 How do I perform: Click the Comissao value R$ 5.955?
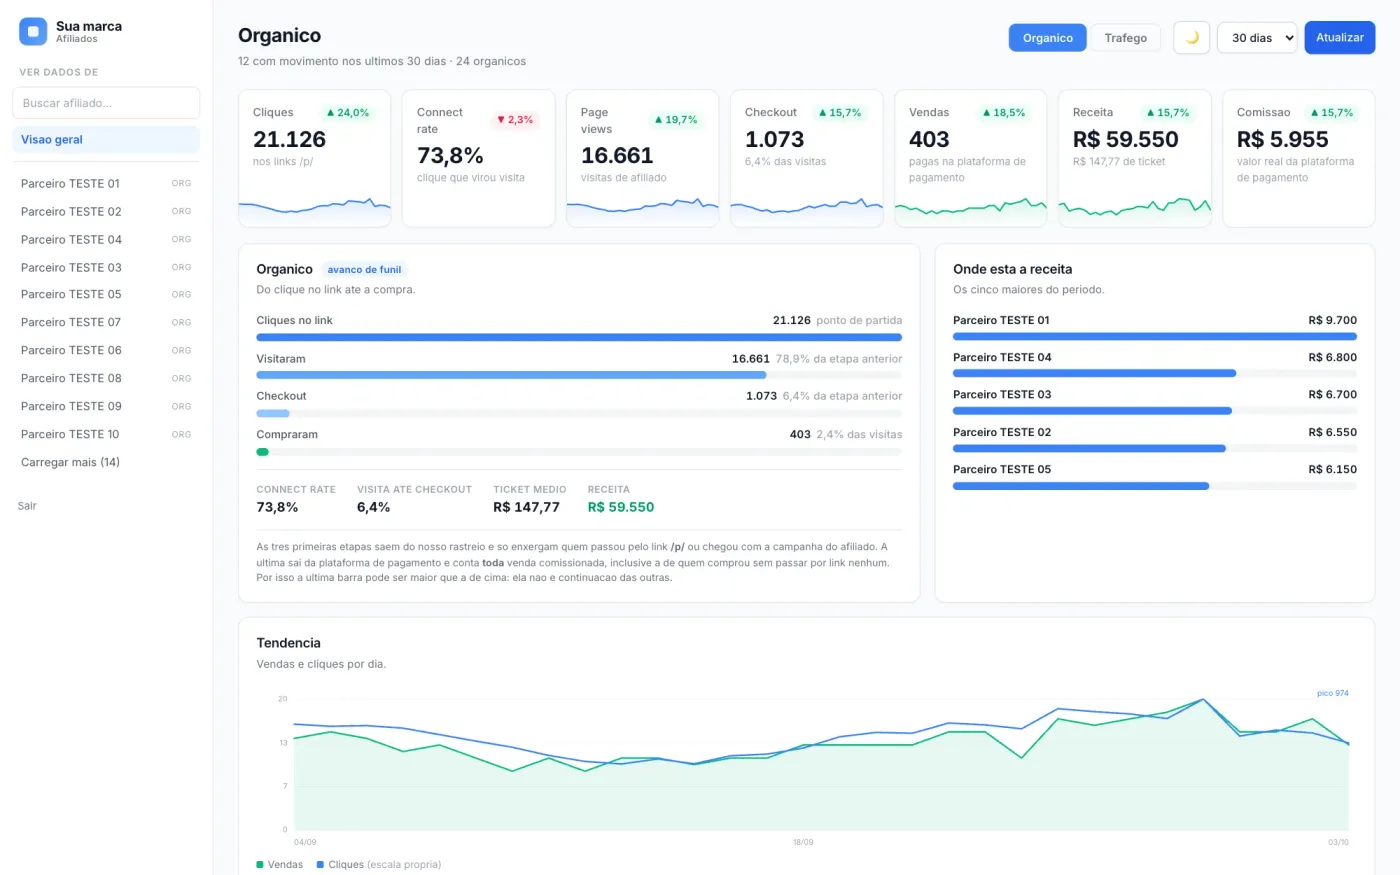(1283, 140)
